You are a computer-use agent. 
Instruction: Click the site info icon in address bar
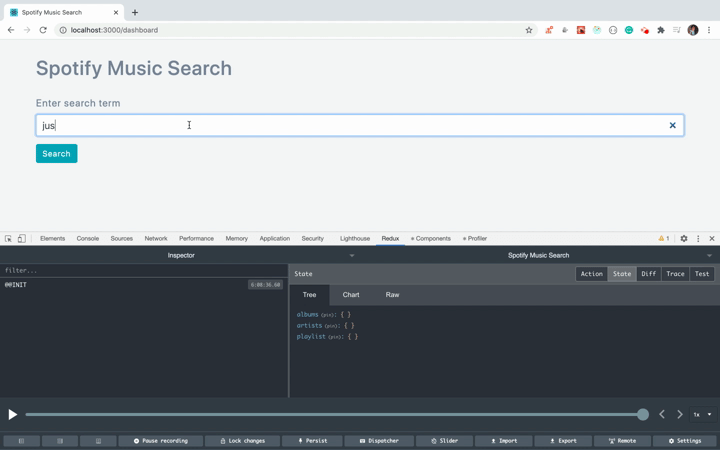coord(62,30)
